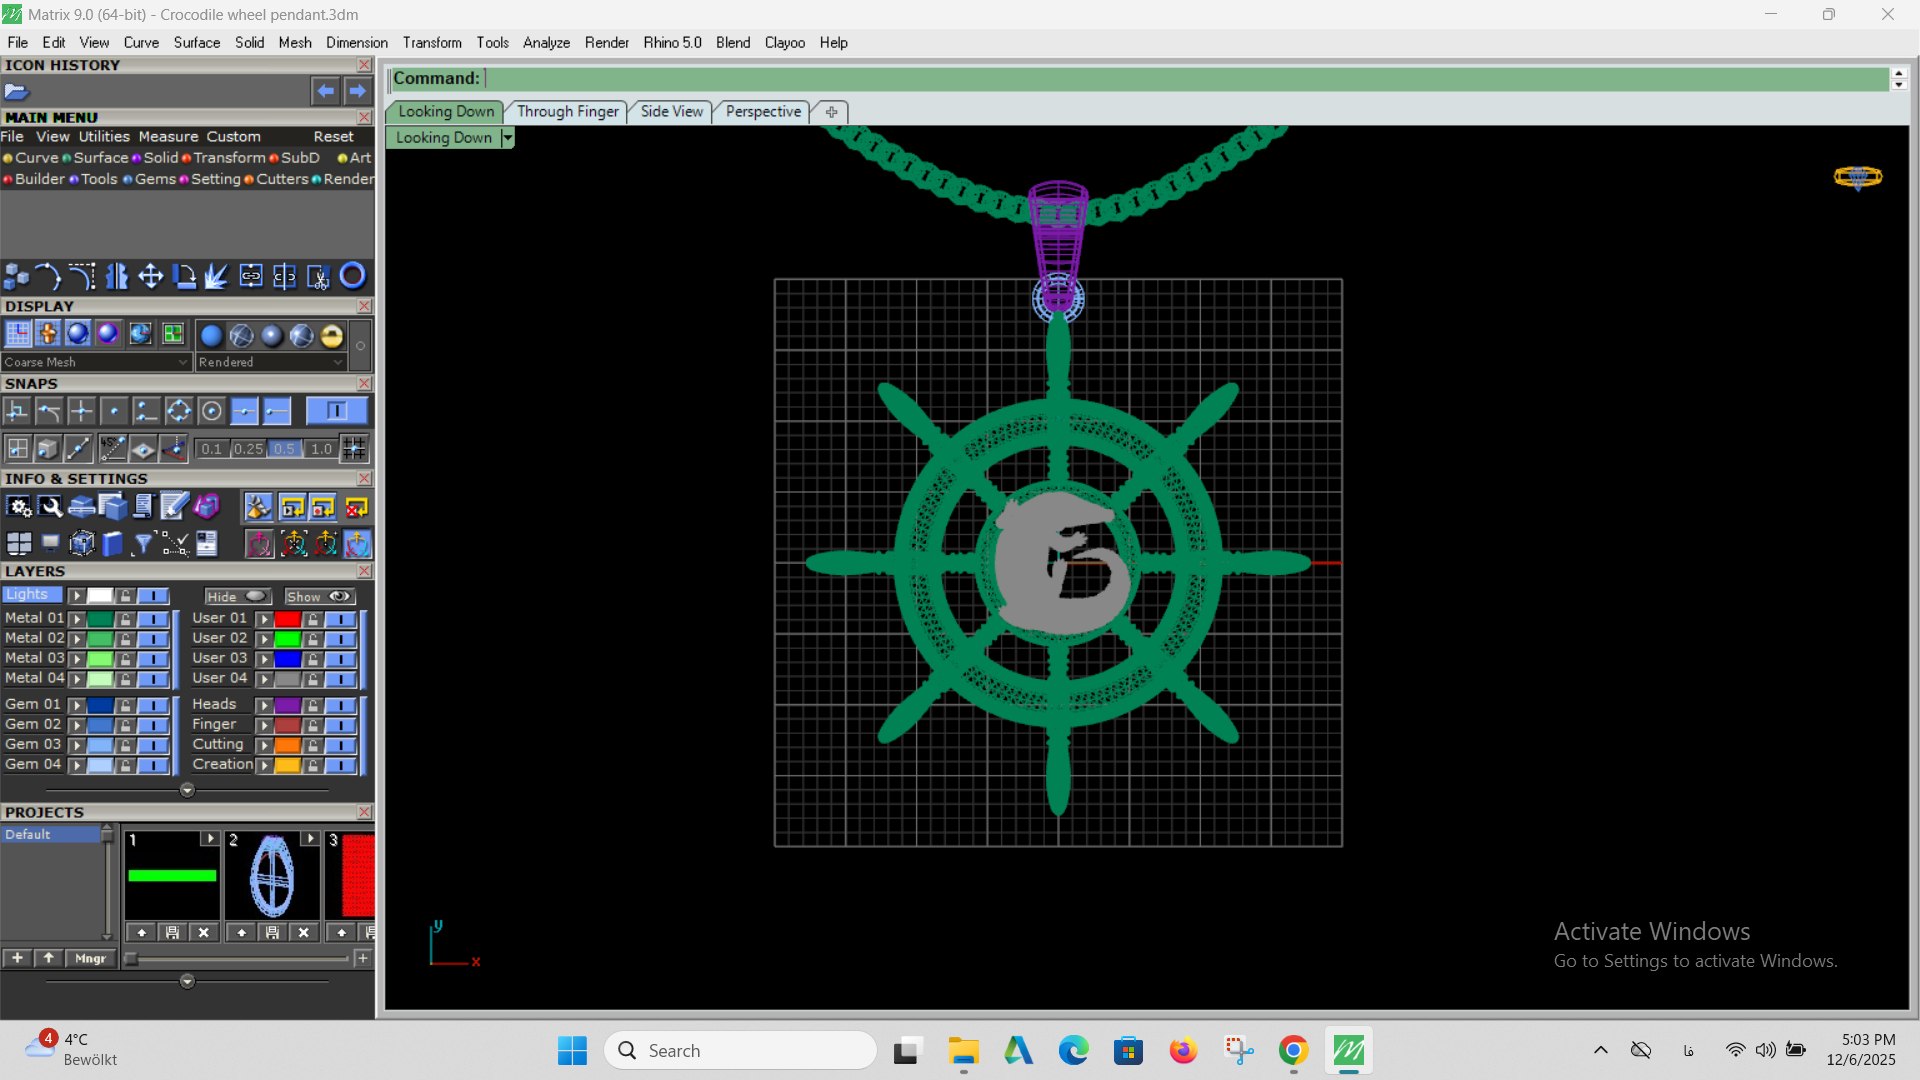This screenshot has height=1080, width=1920.
Task: Open the gears settings icon in Info & Settings
Action: pos(19,507)
